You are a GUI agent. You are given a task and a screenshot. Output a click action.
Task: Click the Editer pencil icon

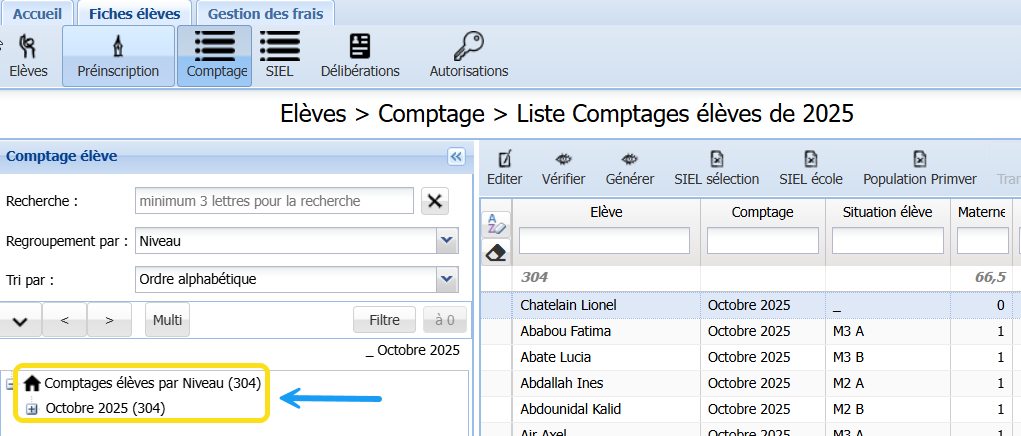pos(504,168)
